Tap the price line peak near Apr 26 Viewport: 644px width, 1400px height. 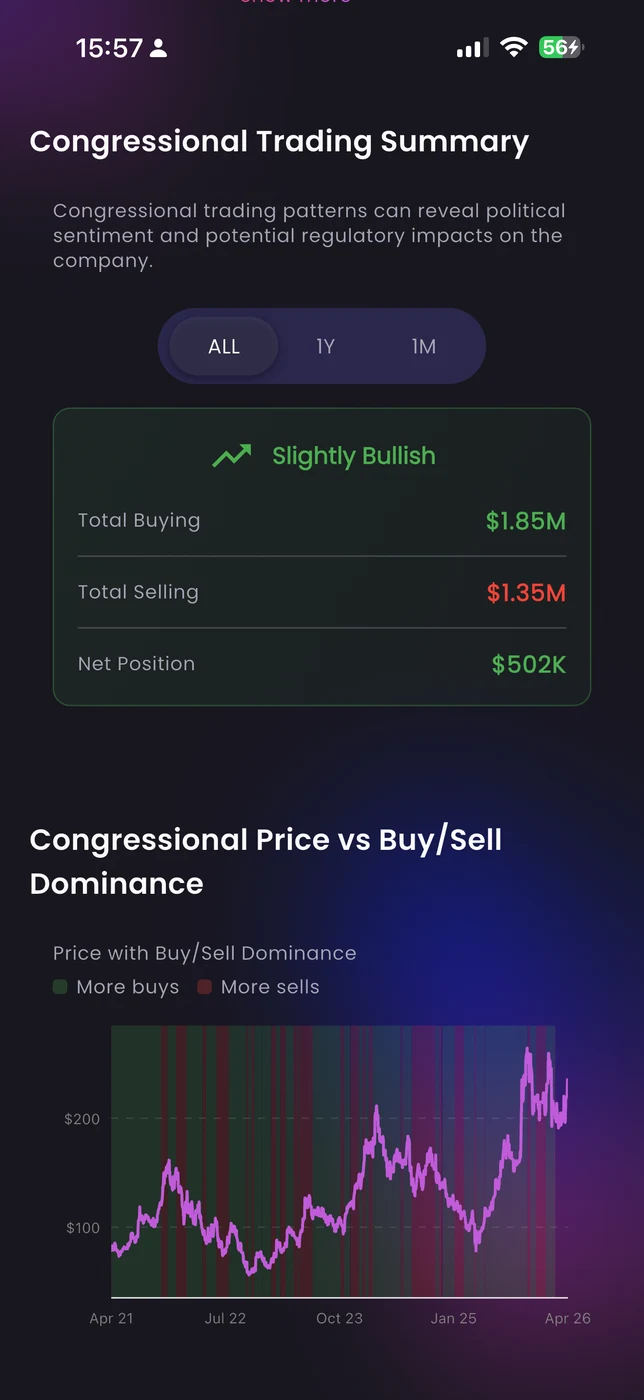(x=528, y=1050)
